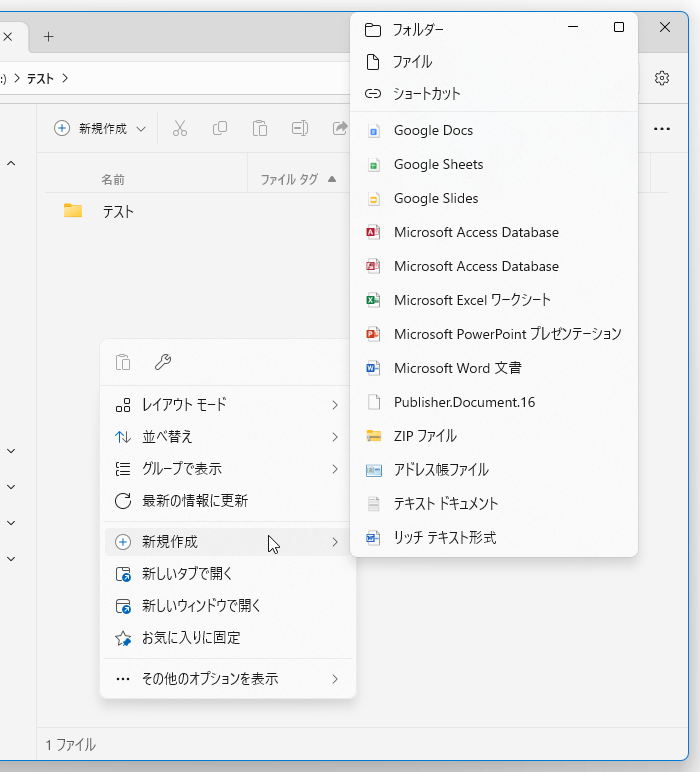Create Microsoft Excel ワークシート

click(x=494, y=300)
